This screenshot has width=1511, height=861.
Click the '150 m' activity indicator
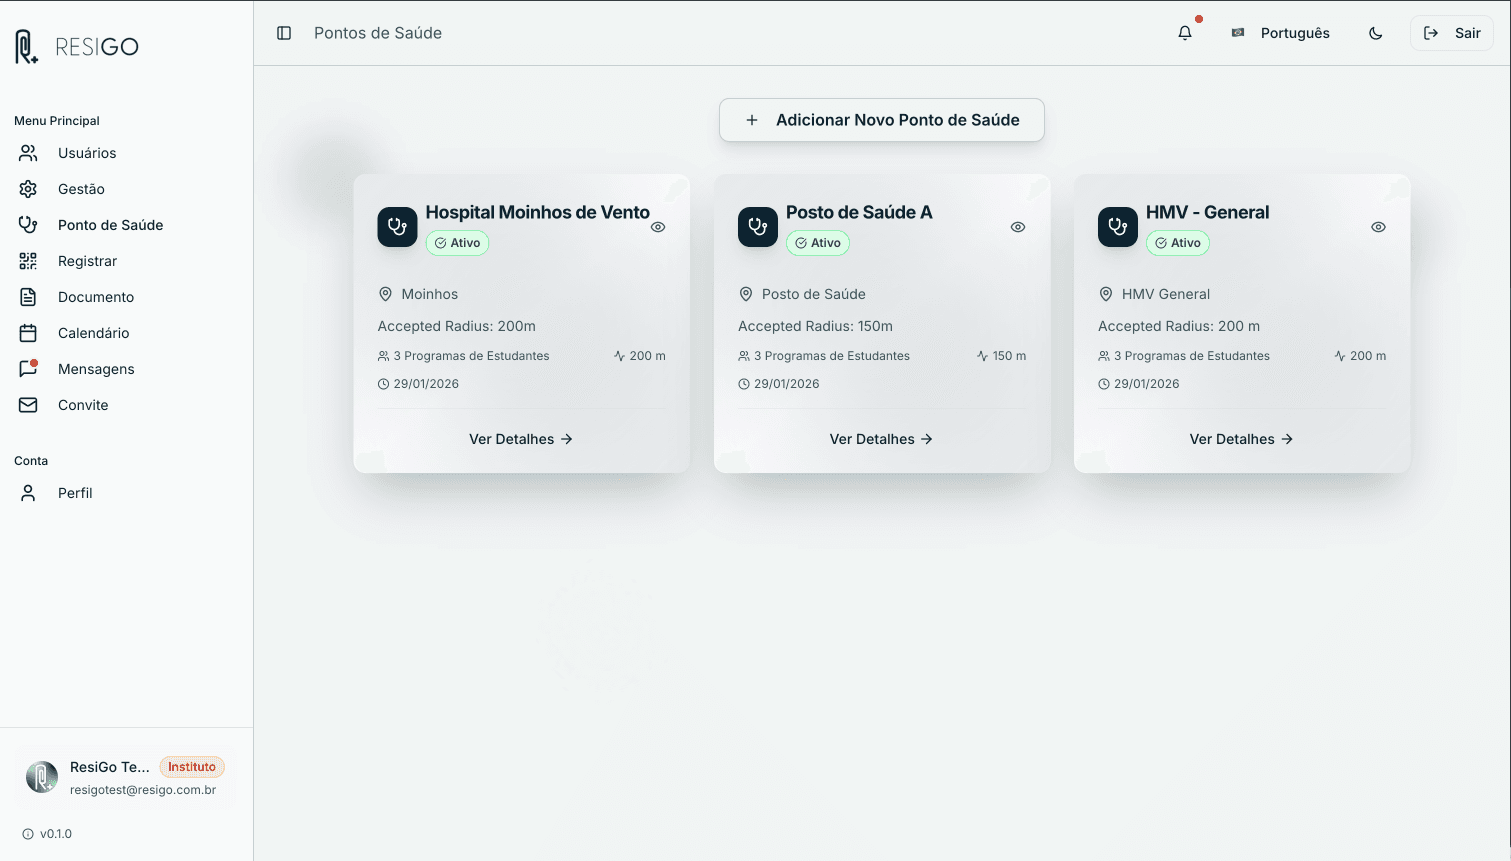[x=1001, y=356]
